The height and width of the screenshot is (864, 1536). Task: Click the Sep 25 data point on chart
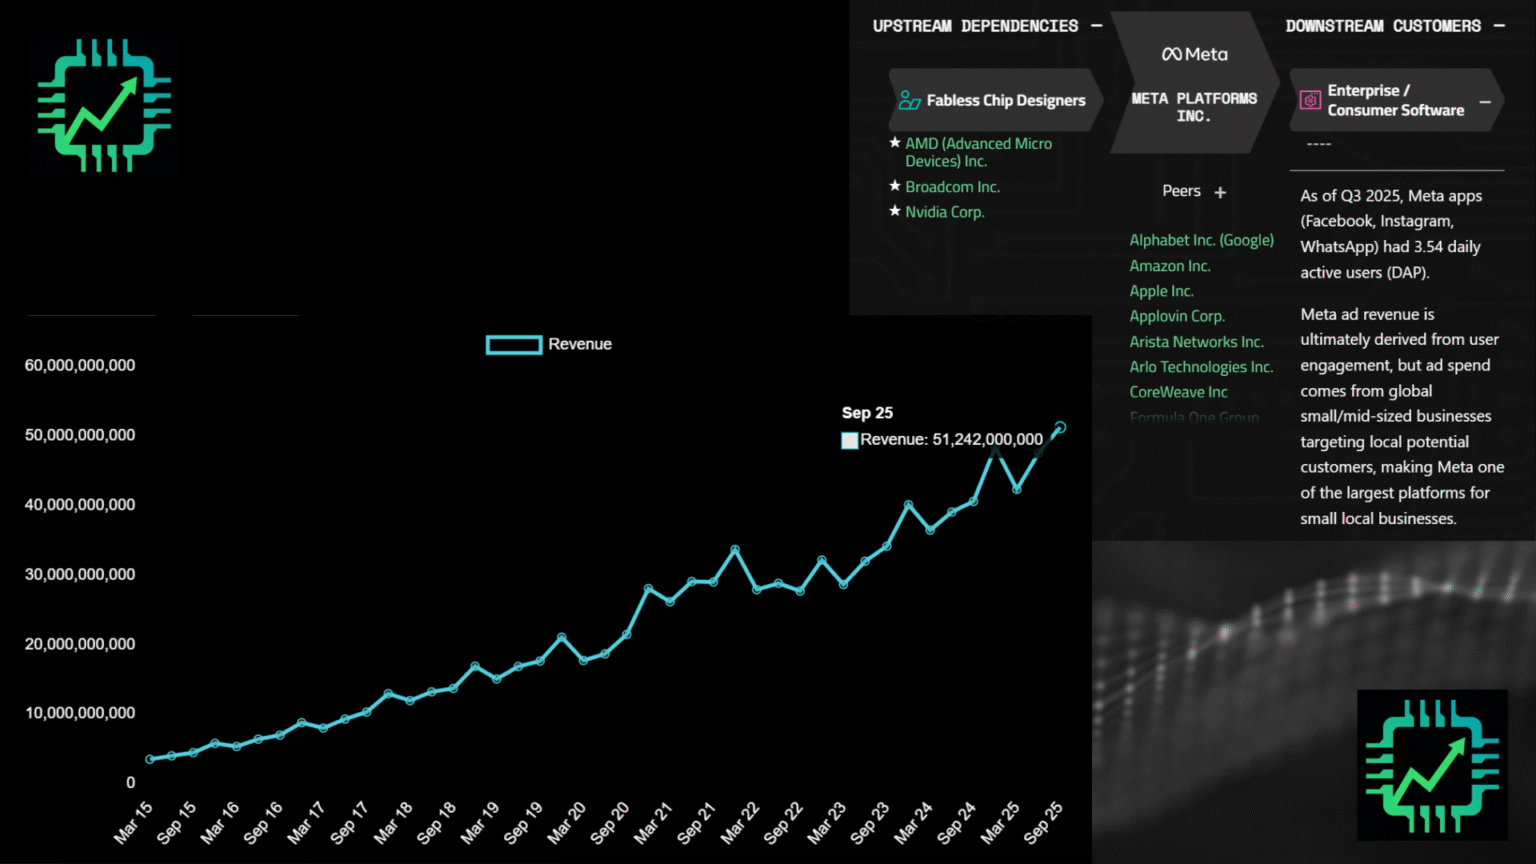tap(1060, 428)
